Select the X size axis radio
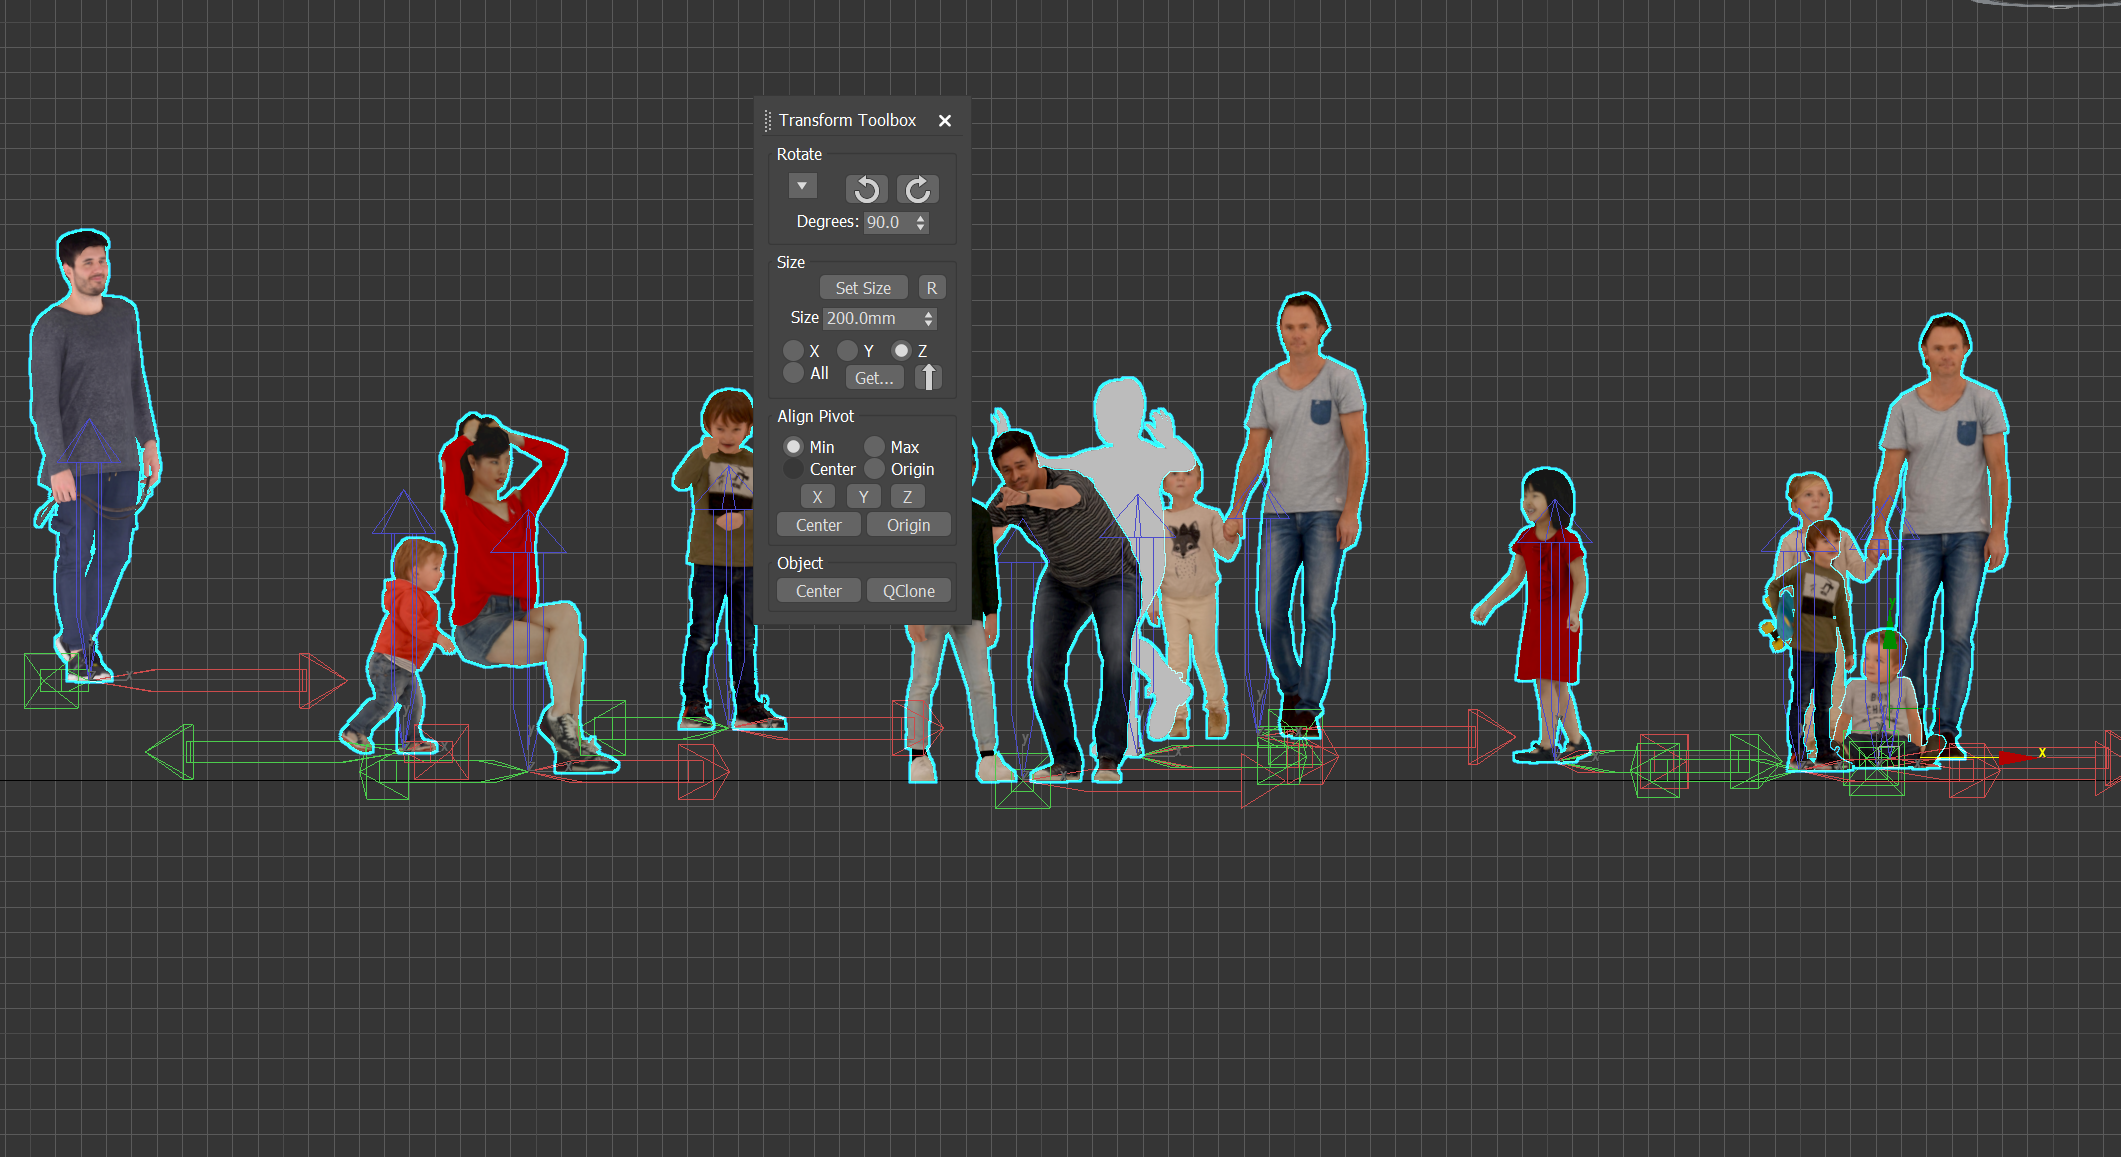The height and width of the screenshot is (1157, 2121). pyautogui.click(x=794, y=350)
